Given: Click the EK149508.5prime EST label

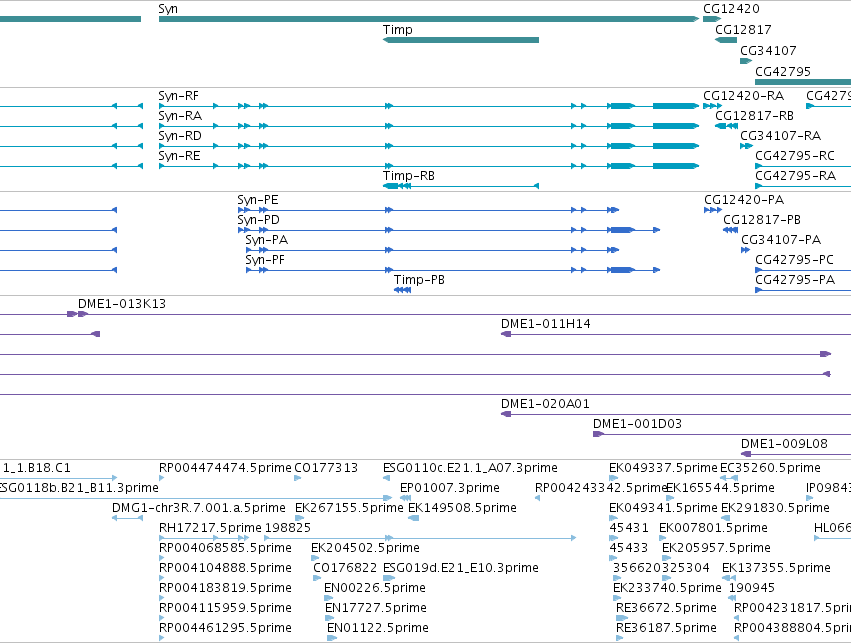Looking at the screenshot, I should [462, 508].
